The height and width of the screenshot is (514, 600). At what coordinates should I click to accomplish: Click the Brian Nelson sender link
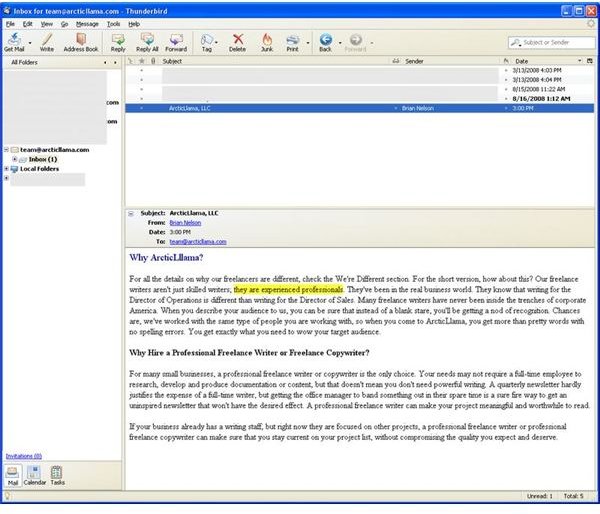(x=185, y=223)
